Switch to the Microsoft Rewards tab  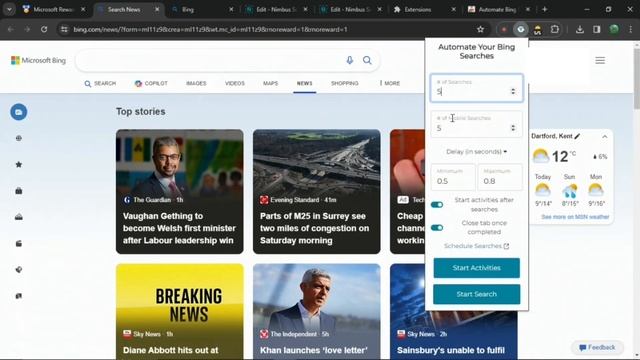pyautogui.click(x=53, y=9)
